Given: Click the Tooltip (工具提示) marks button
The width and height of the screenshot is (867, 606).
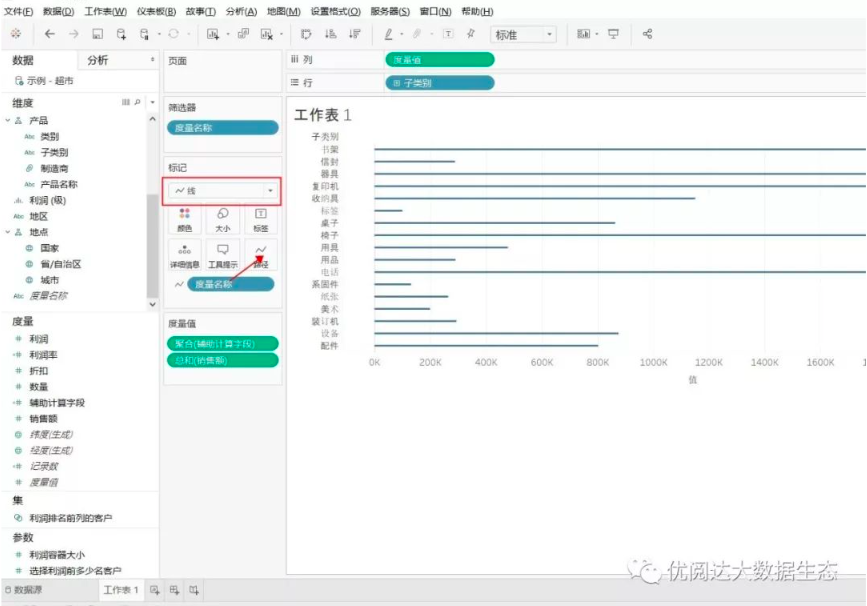Looking at the screenshot, I should (x=222, y=255).
